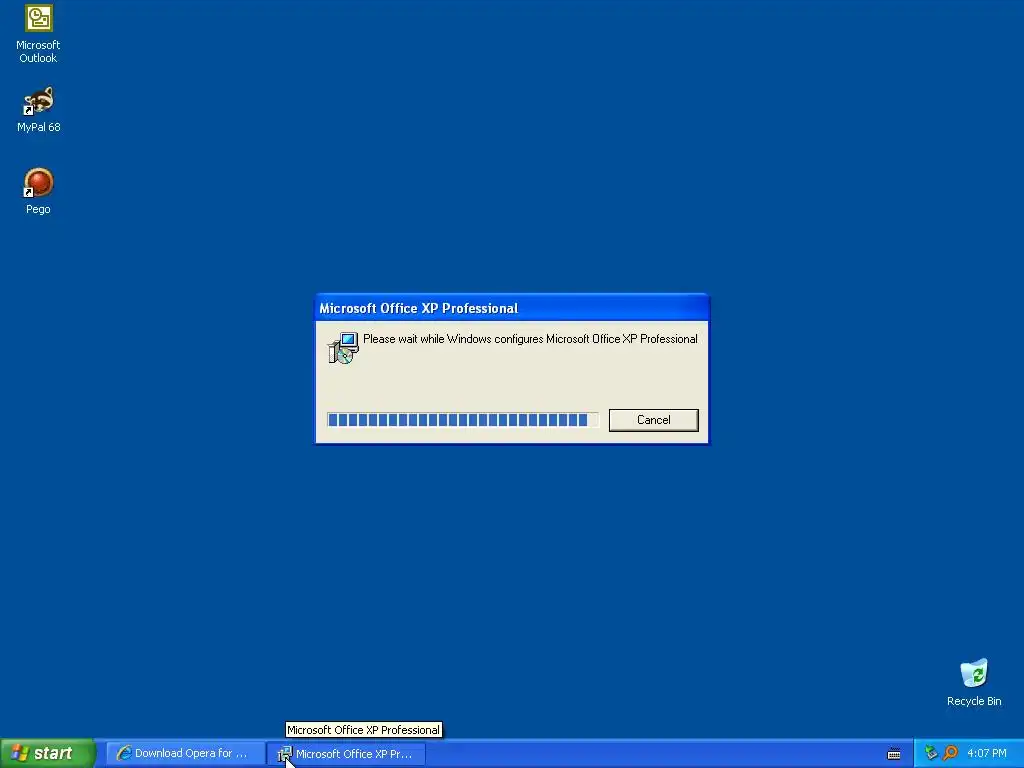This screenshot has height=768, width=1024.
Task: Click the 4:07 PM system clock
Action: pos(987,753)
